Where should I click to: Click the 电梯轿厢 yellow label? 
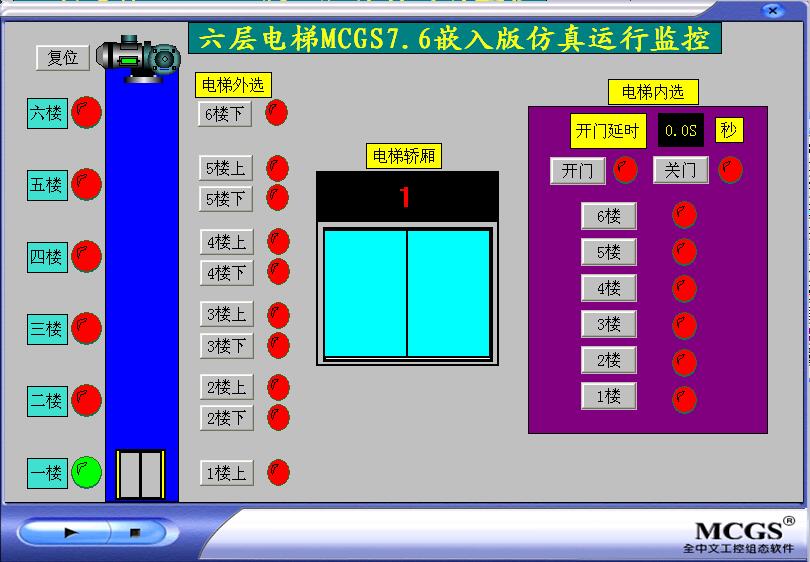tap(404, 156)
